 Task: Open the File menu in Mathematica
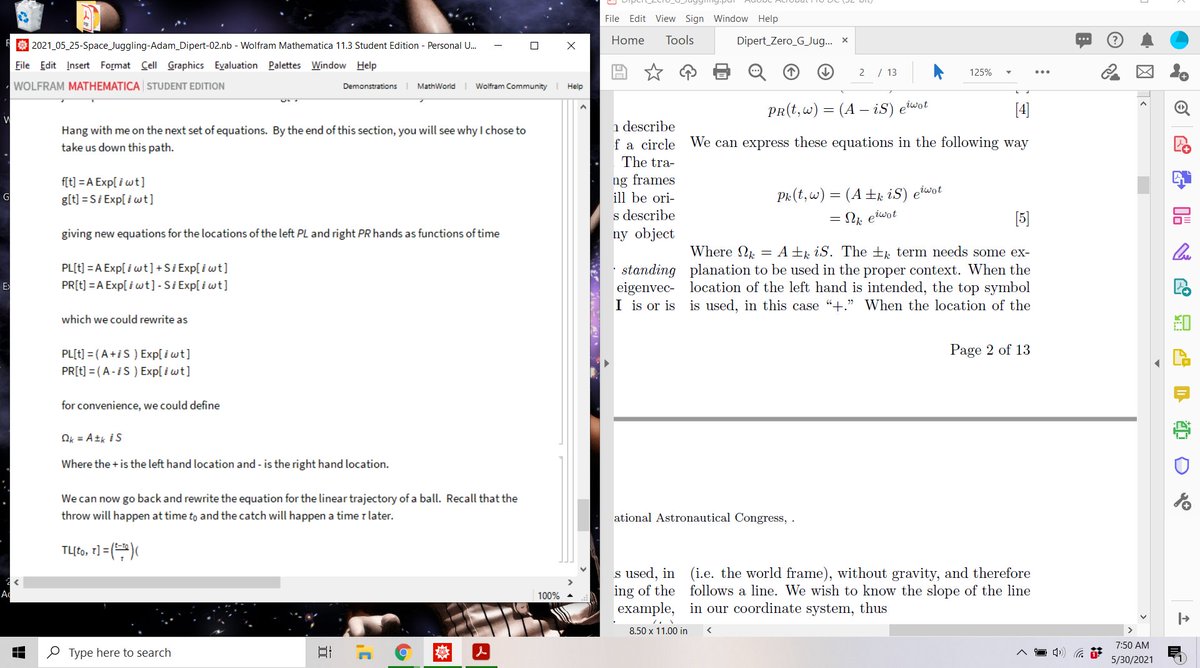[x=22, y=65]
